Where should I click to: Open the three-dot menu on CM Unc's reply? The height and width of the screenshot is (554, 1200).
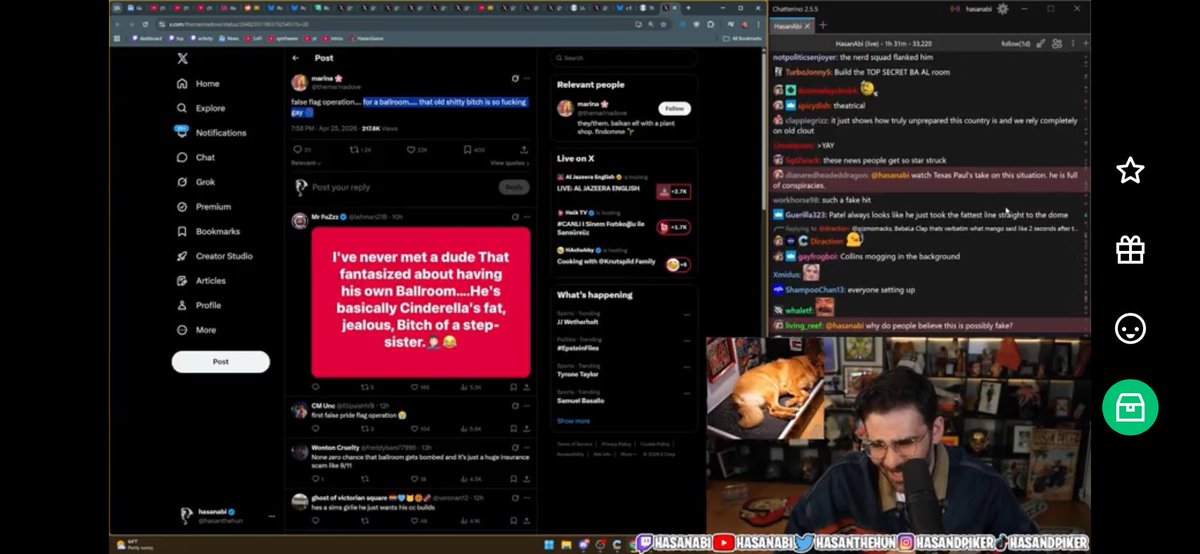click(527, 405)
